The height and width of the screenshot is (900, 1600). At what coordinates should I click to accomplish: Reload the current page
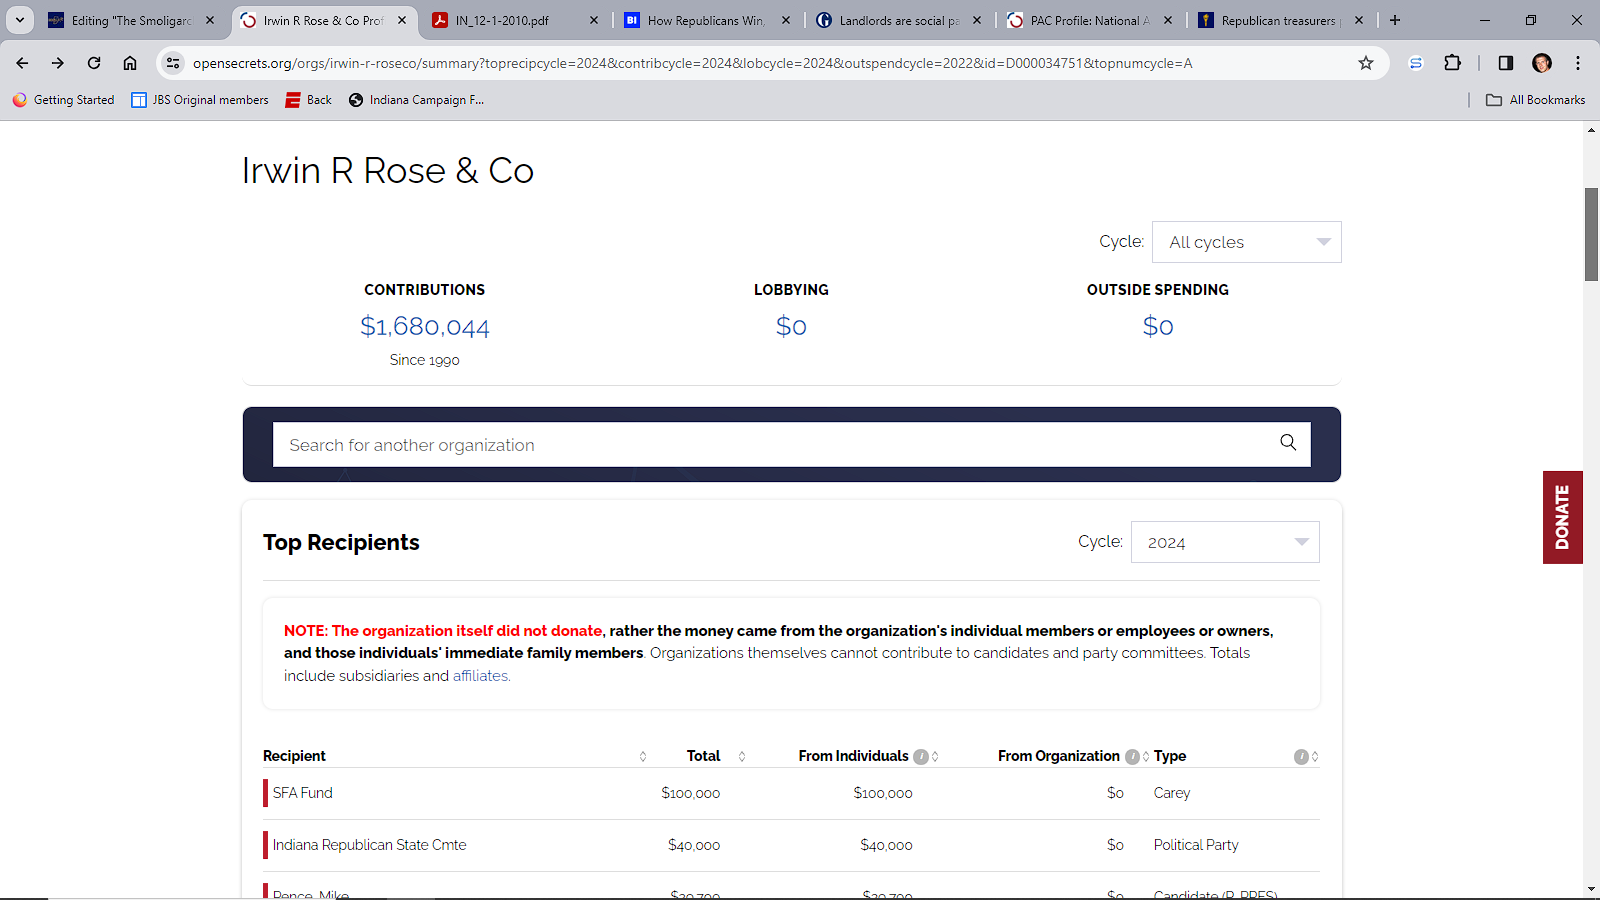coord(94,63)
